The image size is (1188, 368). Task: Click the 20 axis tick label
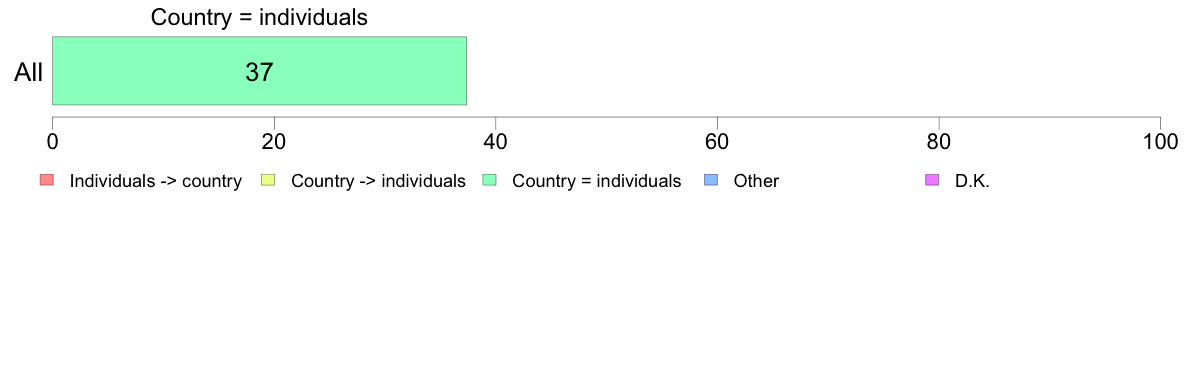pos(274,142)
